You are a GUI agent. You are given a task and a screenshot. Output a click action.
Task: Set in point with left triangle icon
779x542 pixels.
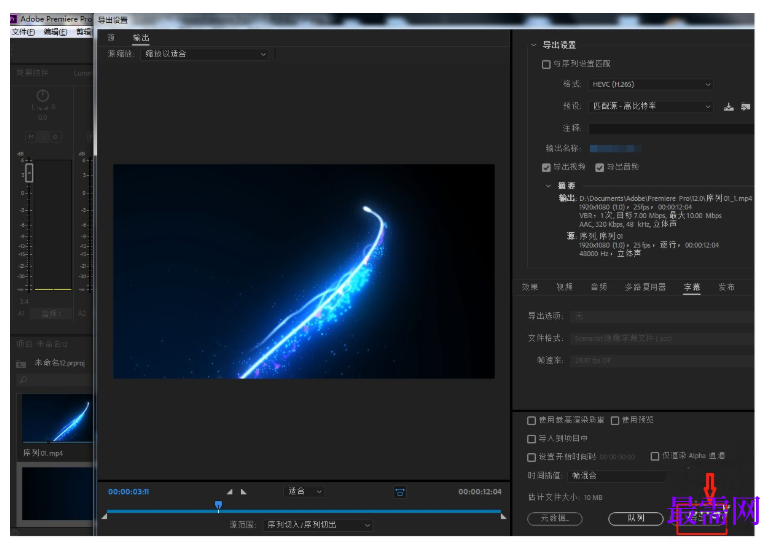pos(230,492)
